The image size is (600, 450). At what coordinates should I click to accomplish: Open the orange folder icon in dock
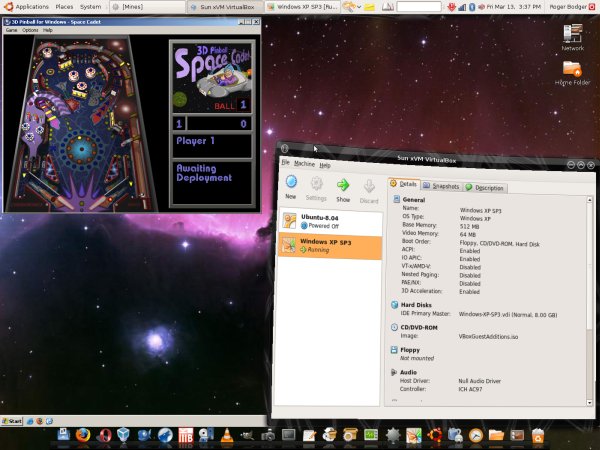(496, 435)
